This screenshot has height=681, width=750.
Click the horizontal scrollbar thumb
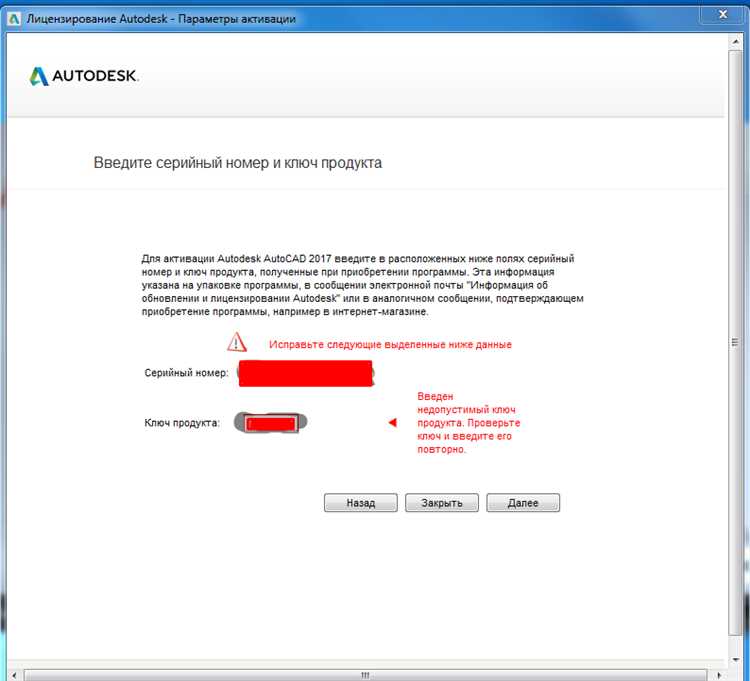point(365,675)
